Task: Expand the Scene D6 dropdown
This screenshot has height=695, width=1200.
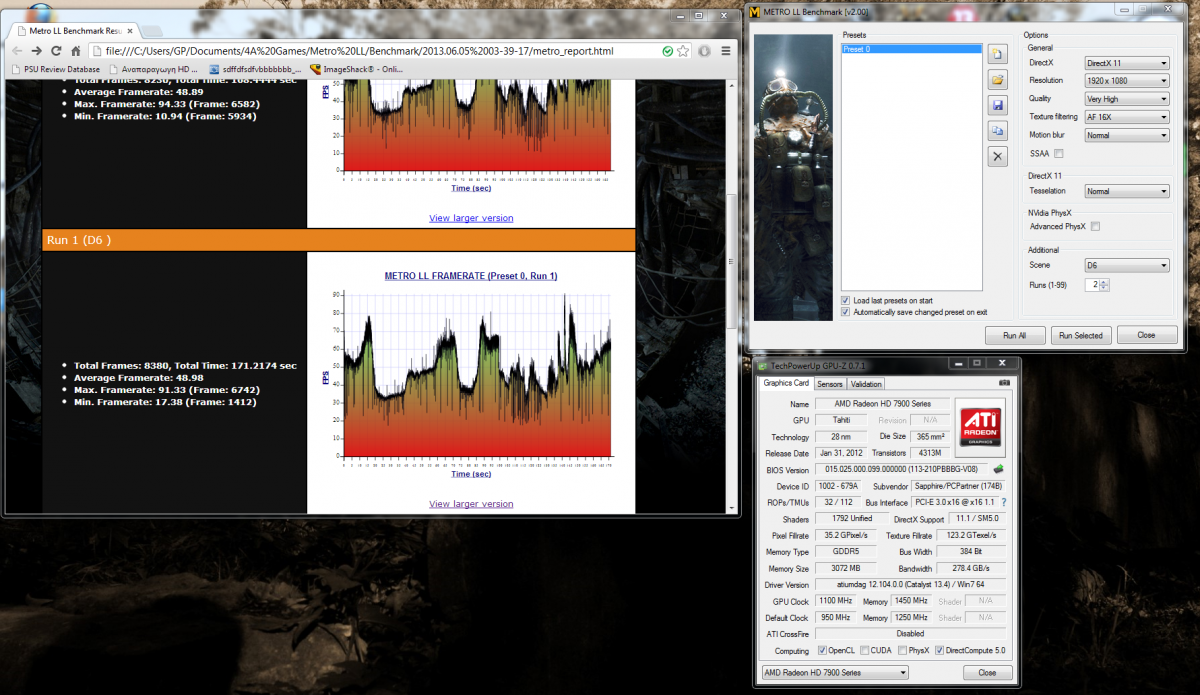Action: 1127,265
